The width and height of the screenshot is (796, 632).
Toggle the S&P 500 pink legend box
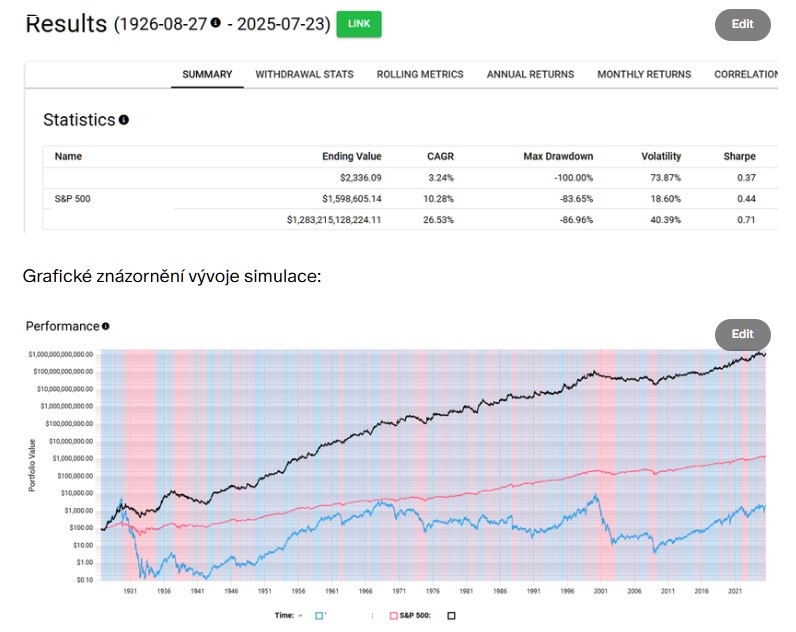click(393, 617)
